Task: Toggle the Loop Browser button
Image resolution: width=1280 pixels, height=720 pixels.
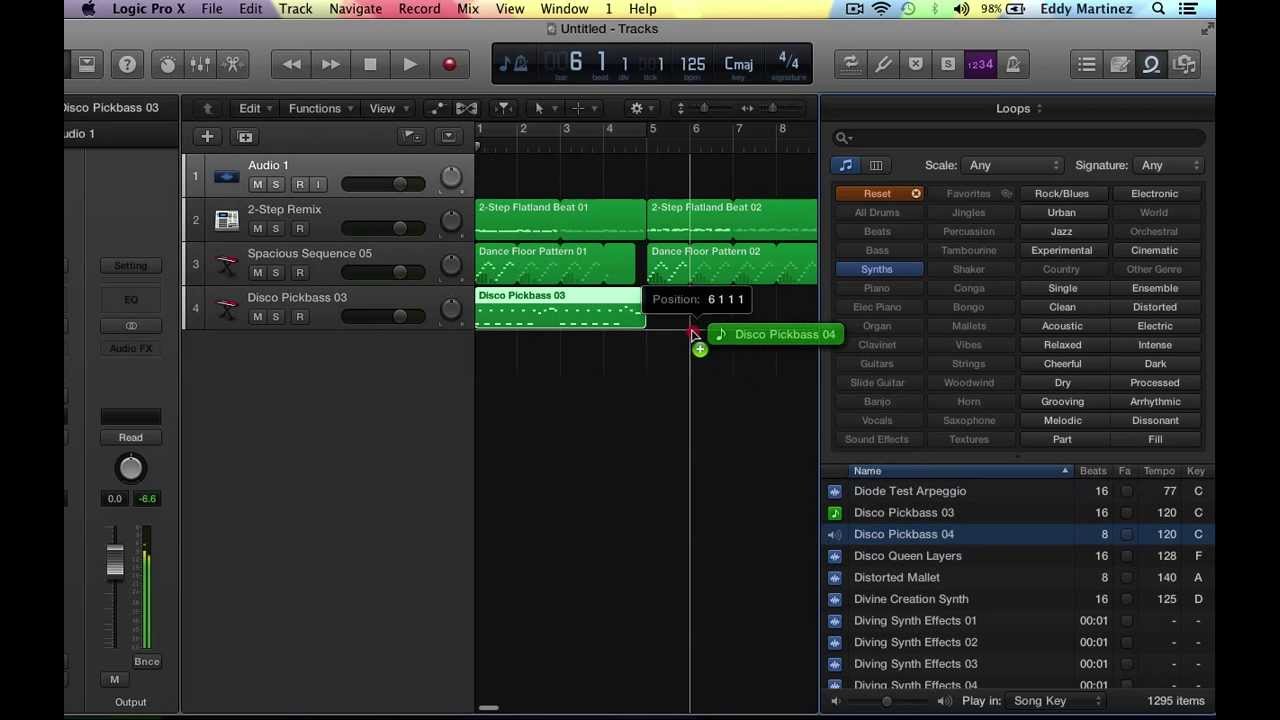Action: click(1151, 64)
